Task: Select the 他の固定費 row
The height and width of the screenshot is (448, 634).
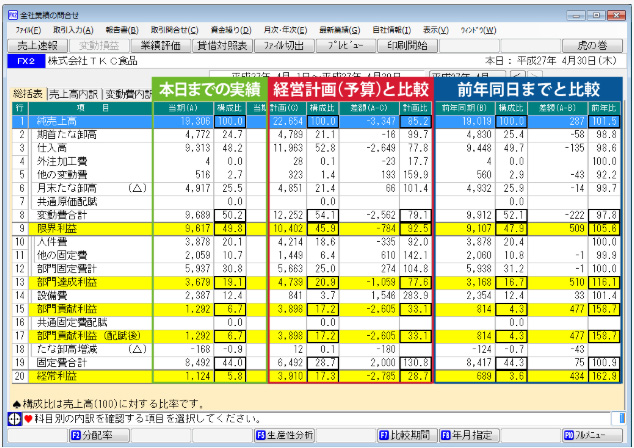Action: [x=317, y=256]
